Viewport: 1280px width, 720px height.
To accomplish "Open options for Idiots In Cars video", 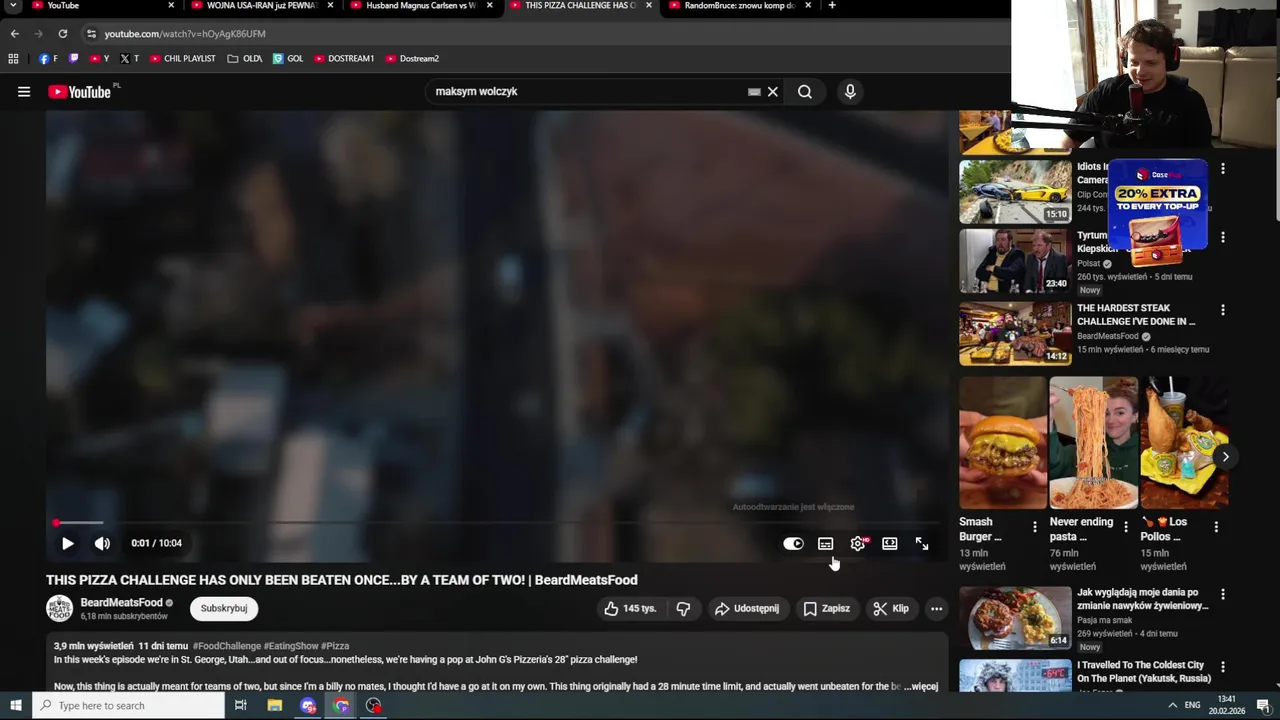I will (x=1222, y=169).
